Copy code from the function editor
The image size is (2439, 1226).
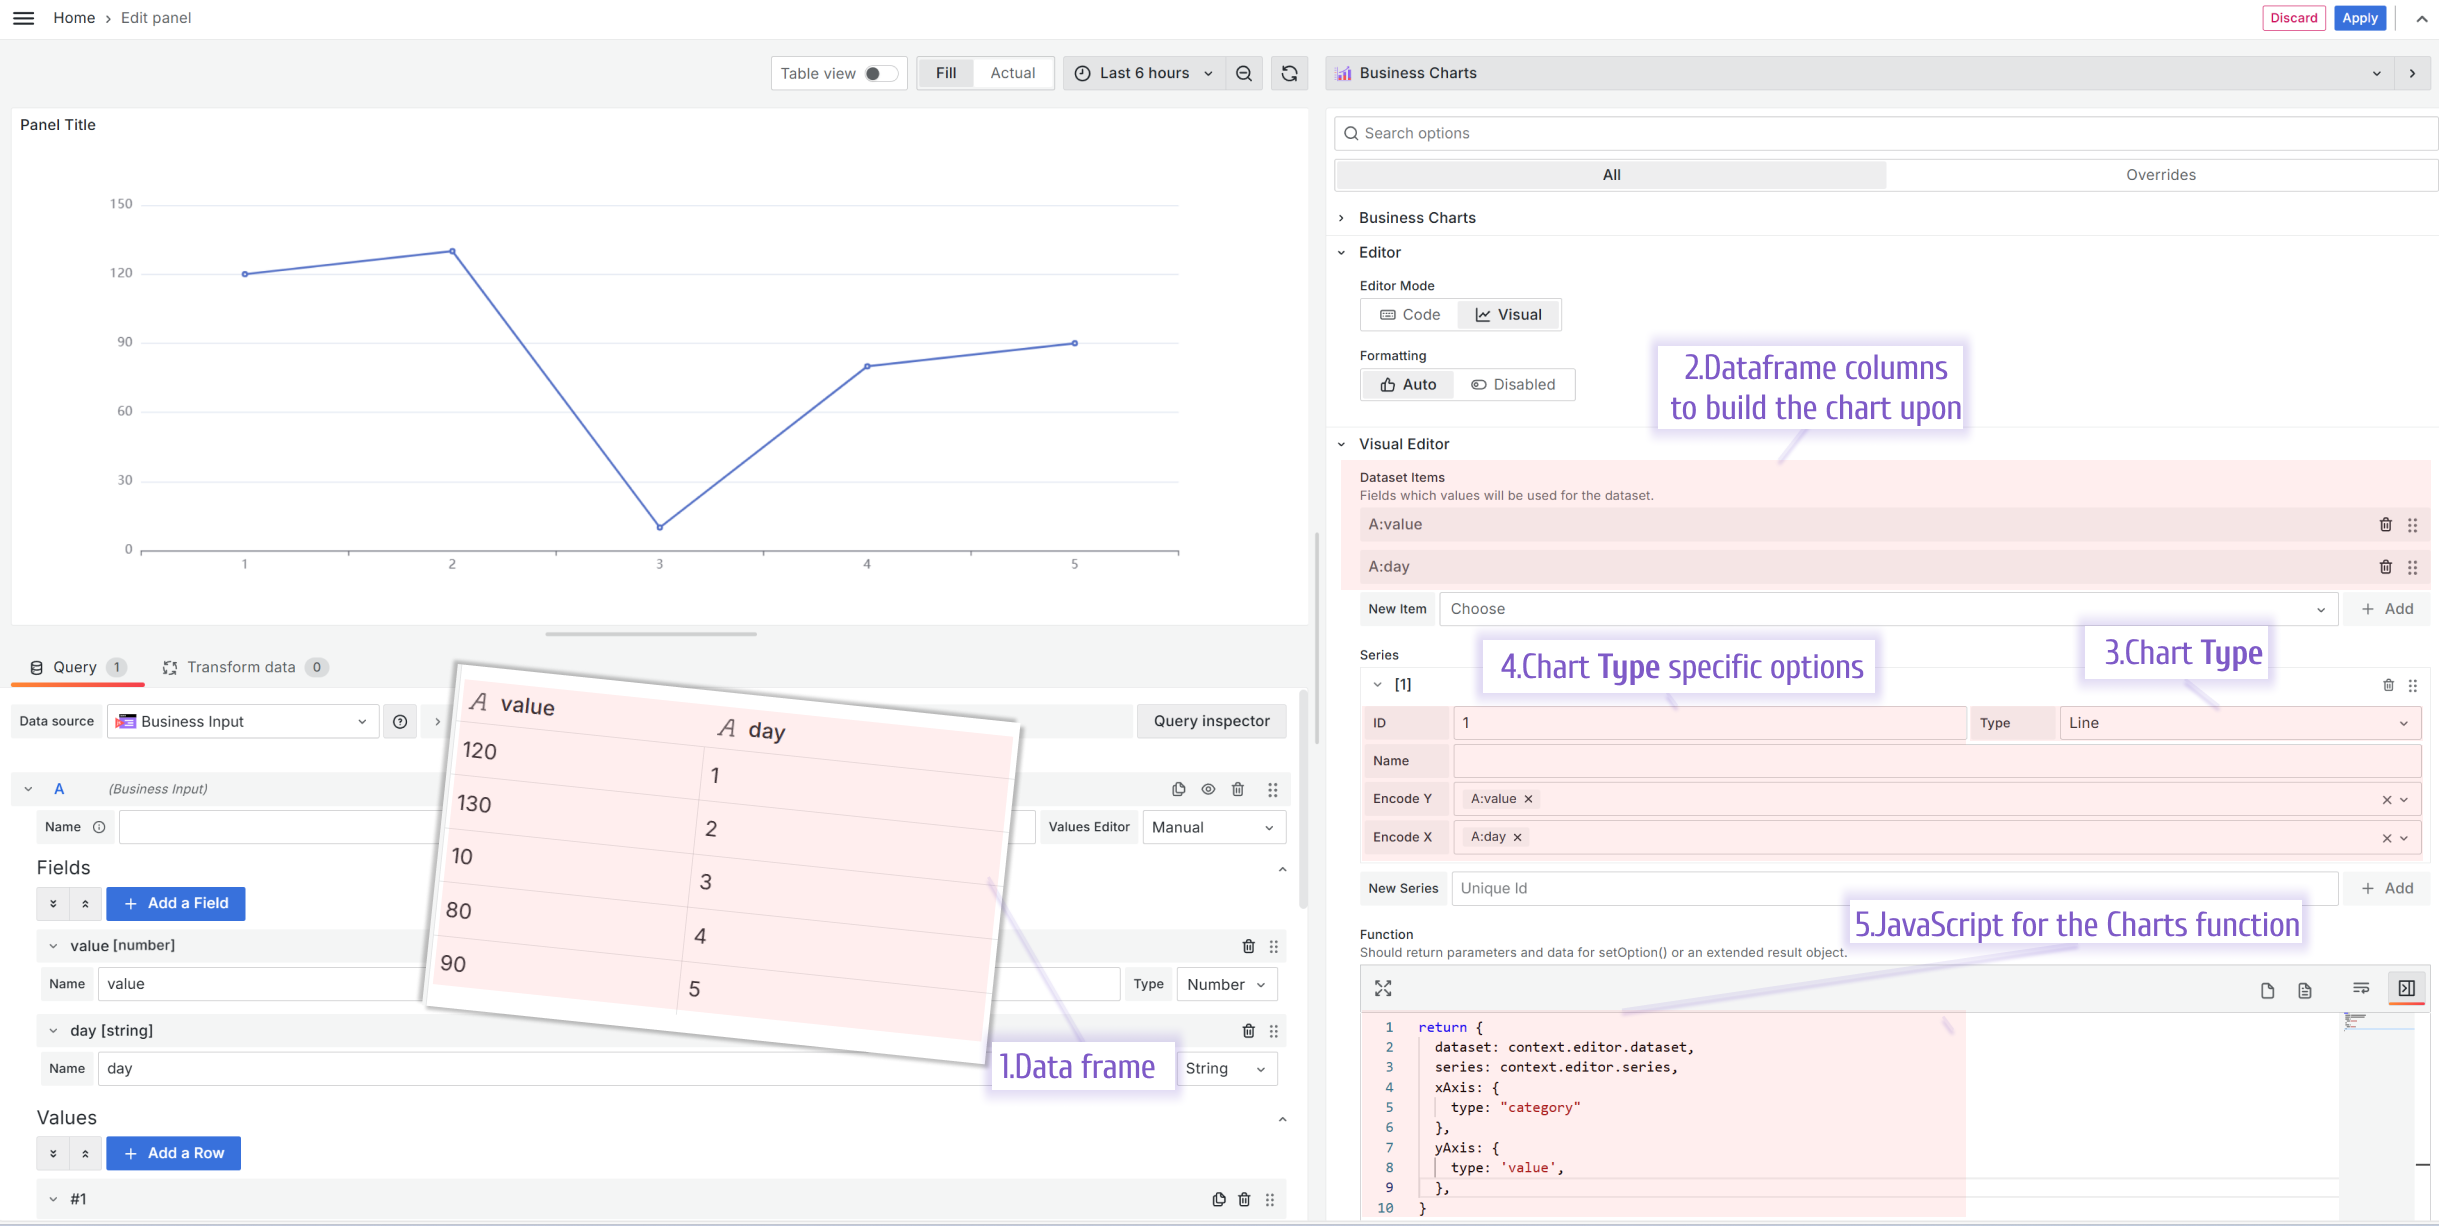click(x=2265, y=990)
